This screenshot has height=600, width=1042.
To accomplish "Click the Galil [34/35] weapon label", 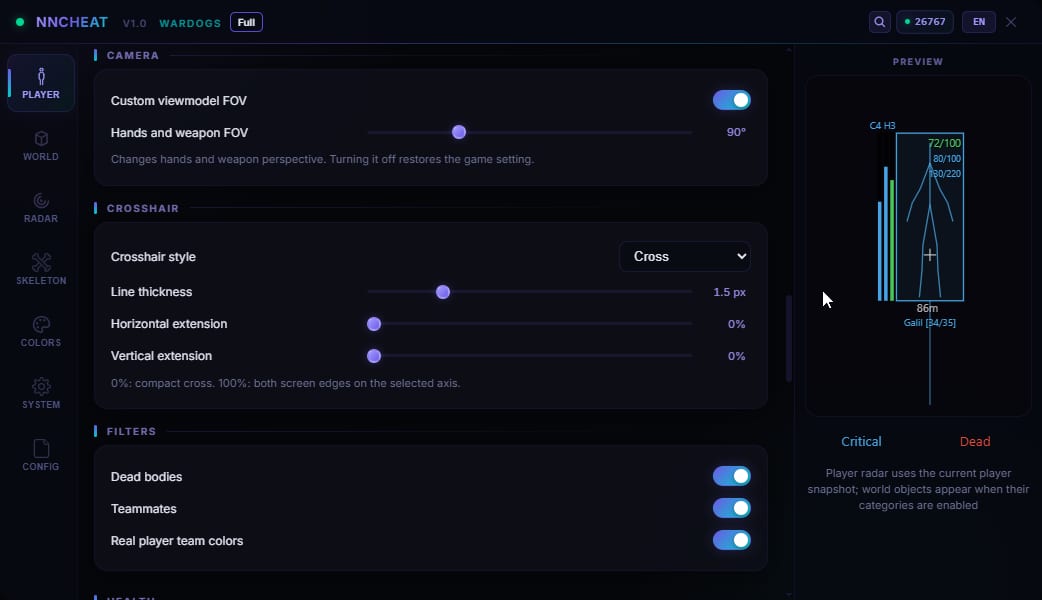I will pos(930,323).
